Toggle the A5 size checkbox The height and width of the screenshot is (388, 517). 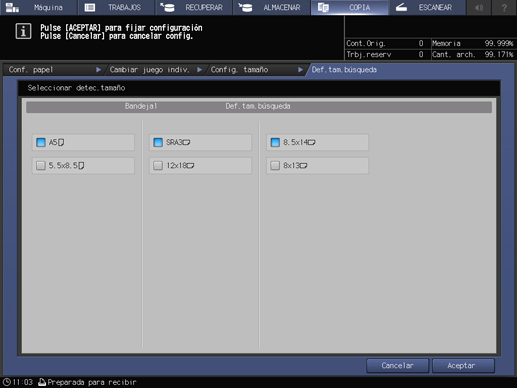(x=41, y=142)
